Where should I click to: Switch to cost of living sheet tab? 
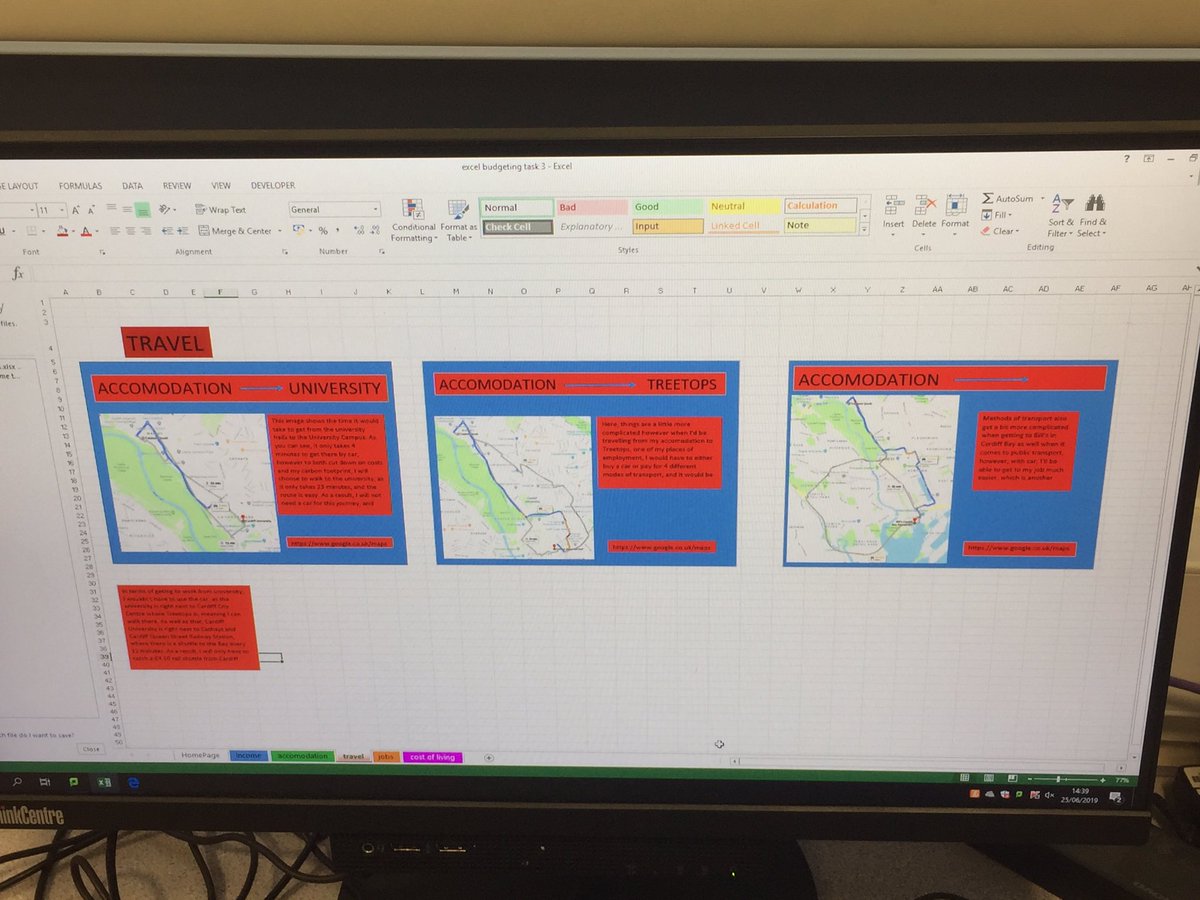432,757
